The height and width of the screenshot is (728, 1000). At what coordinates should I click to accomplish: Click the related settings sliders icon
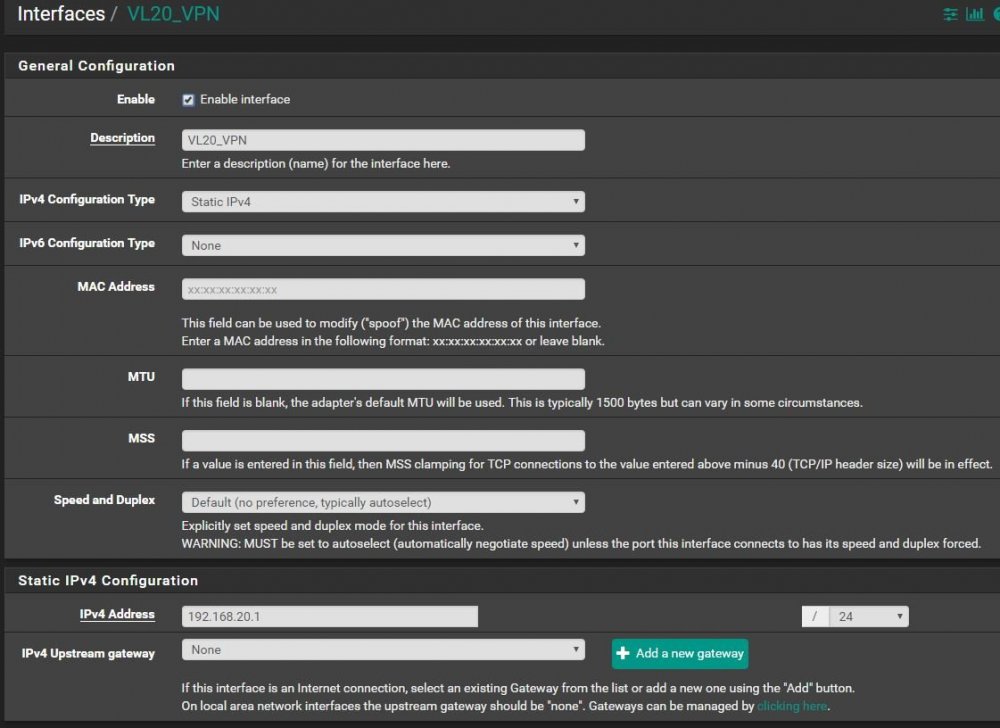pos(950,14)
